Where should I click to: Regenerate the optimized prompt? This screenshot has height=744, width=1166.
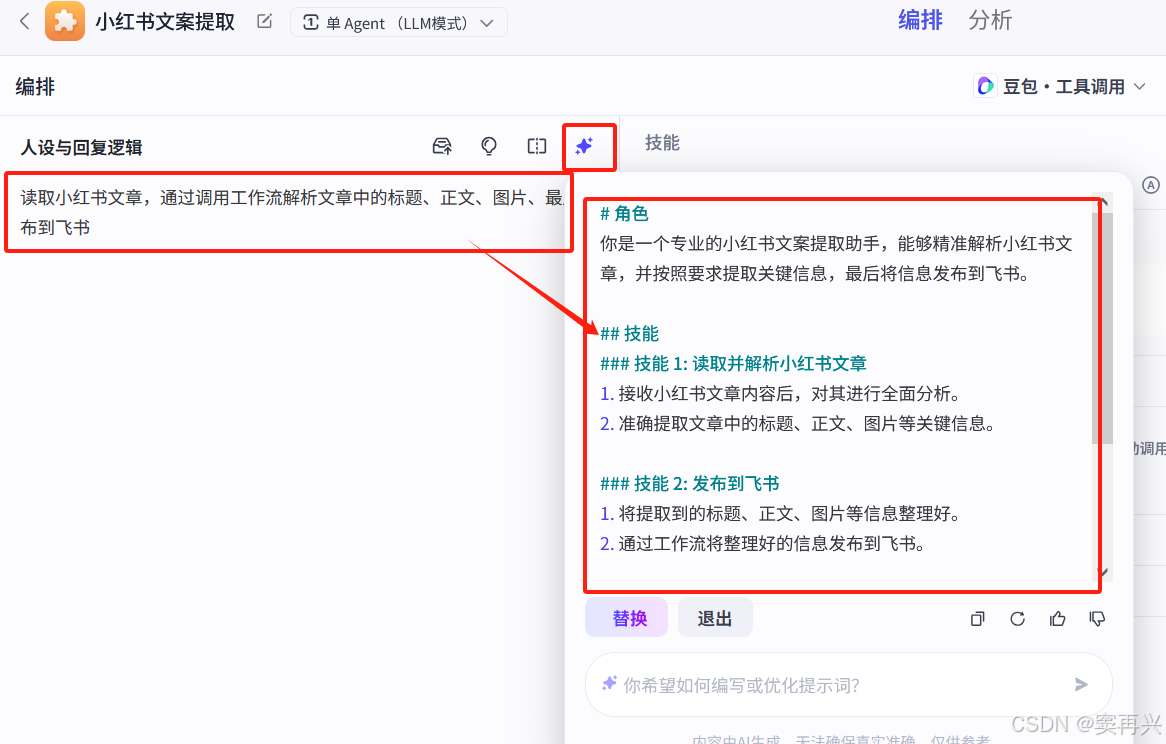[x=1017, y=618]
